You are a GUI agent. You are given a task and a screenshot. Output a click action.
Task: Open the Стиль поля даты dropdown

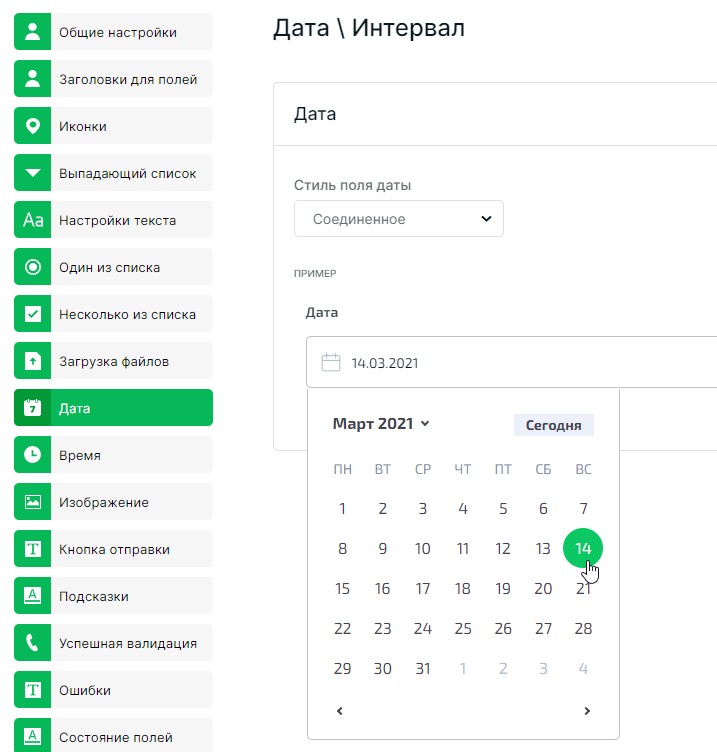tap(398, 219)
